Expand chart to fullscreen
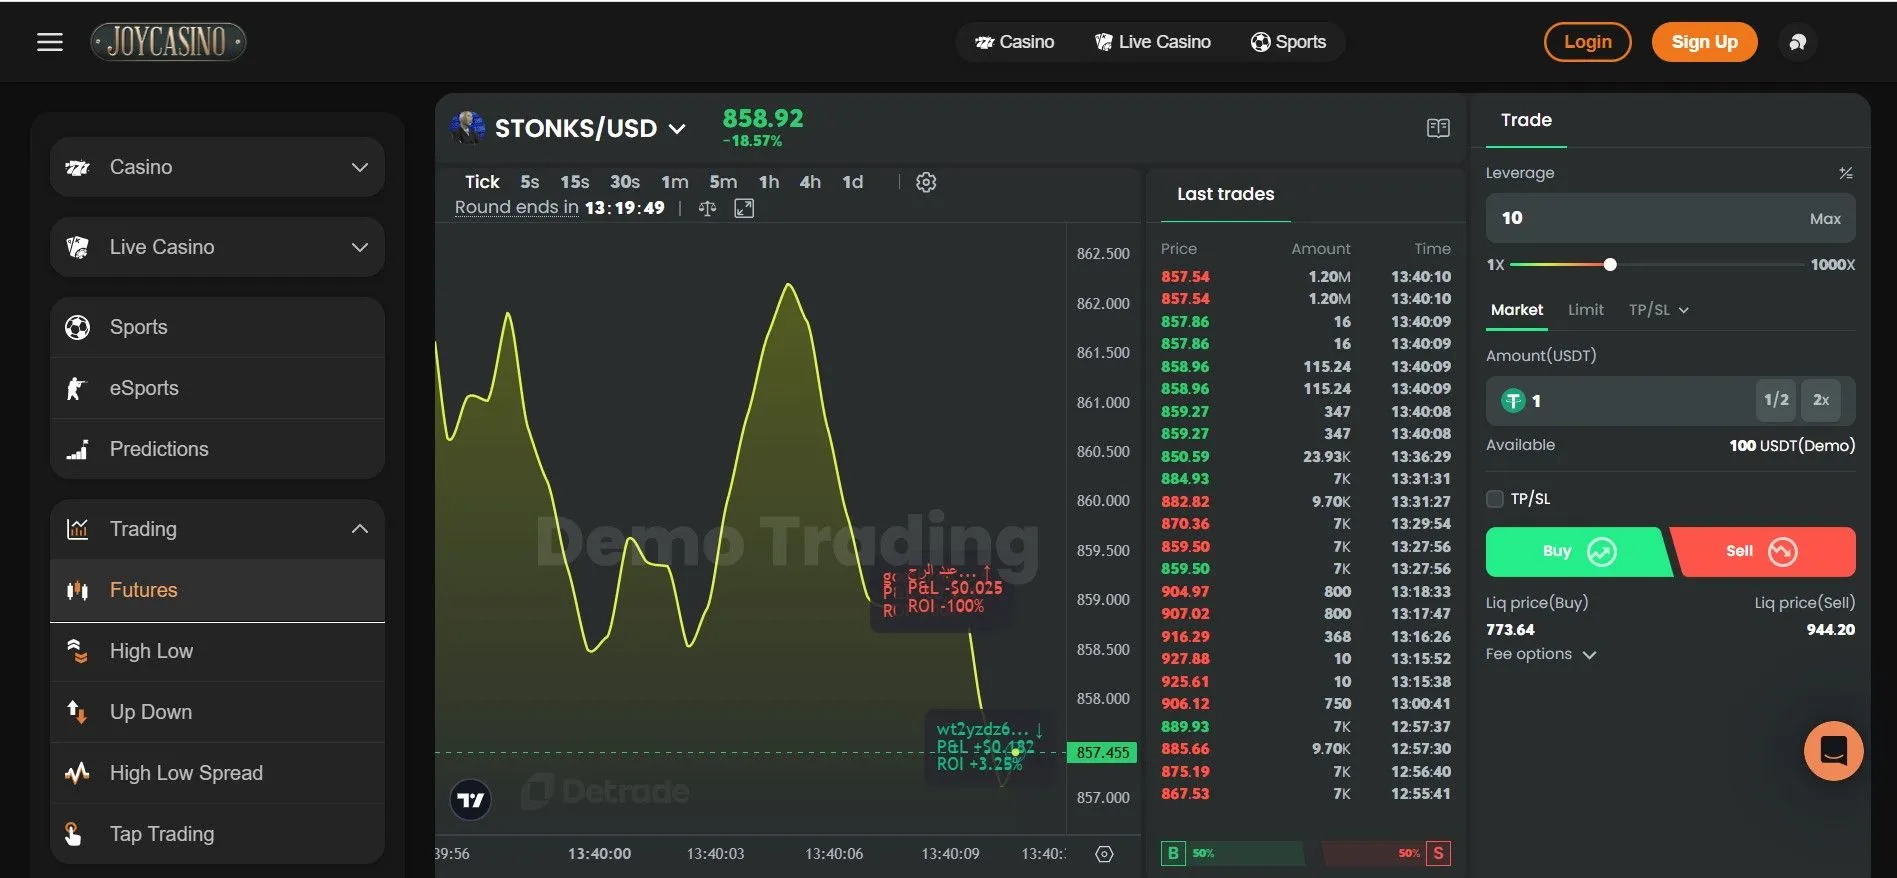Screen dimensions: 1897x878 (x=744, y=208)
